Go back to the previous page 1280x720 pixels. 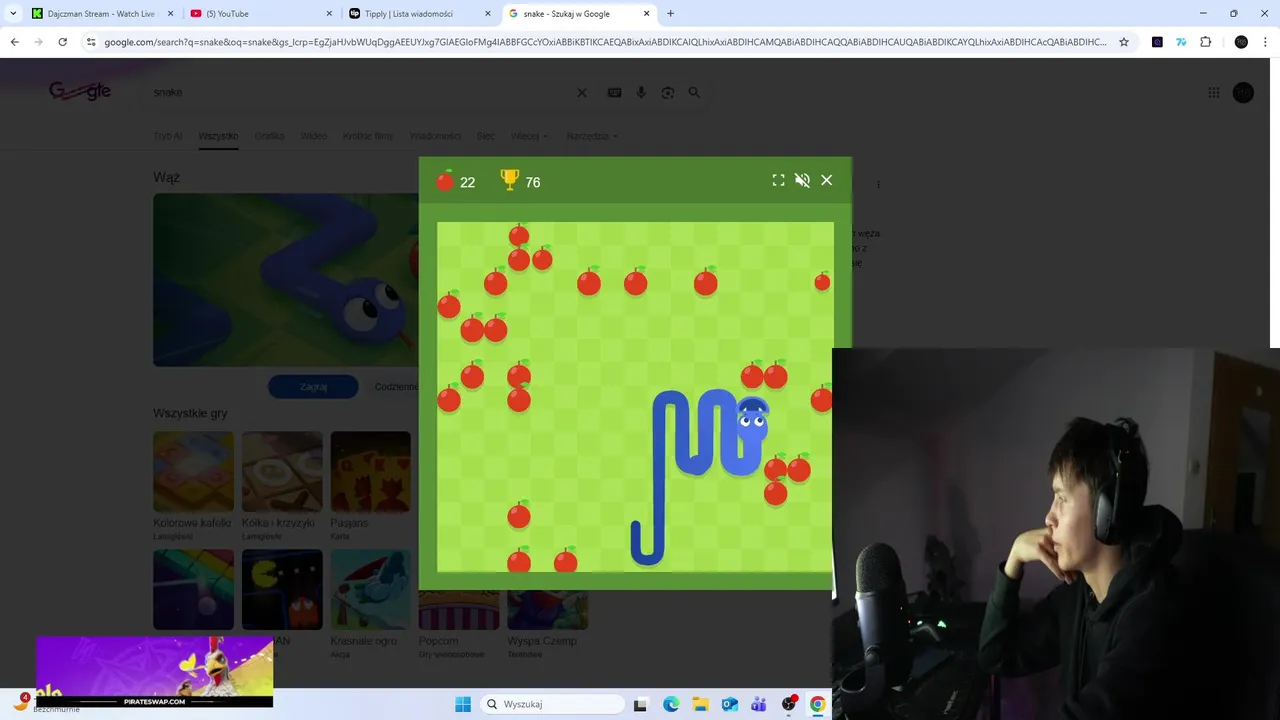tap(14, 42)
